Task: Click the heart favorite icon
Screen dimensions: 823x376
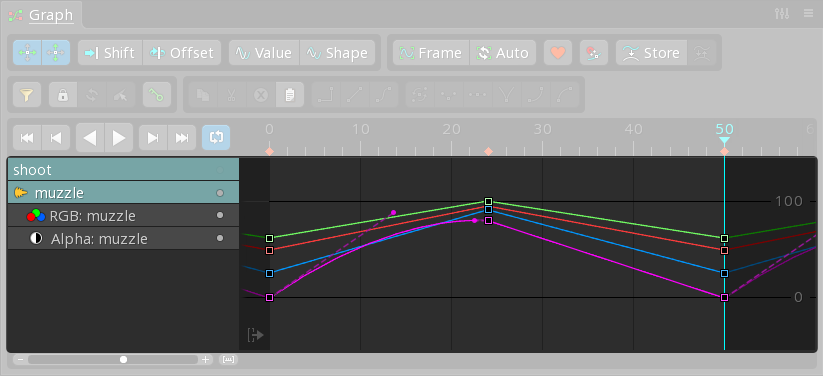Action: click(x=558, y=53)
